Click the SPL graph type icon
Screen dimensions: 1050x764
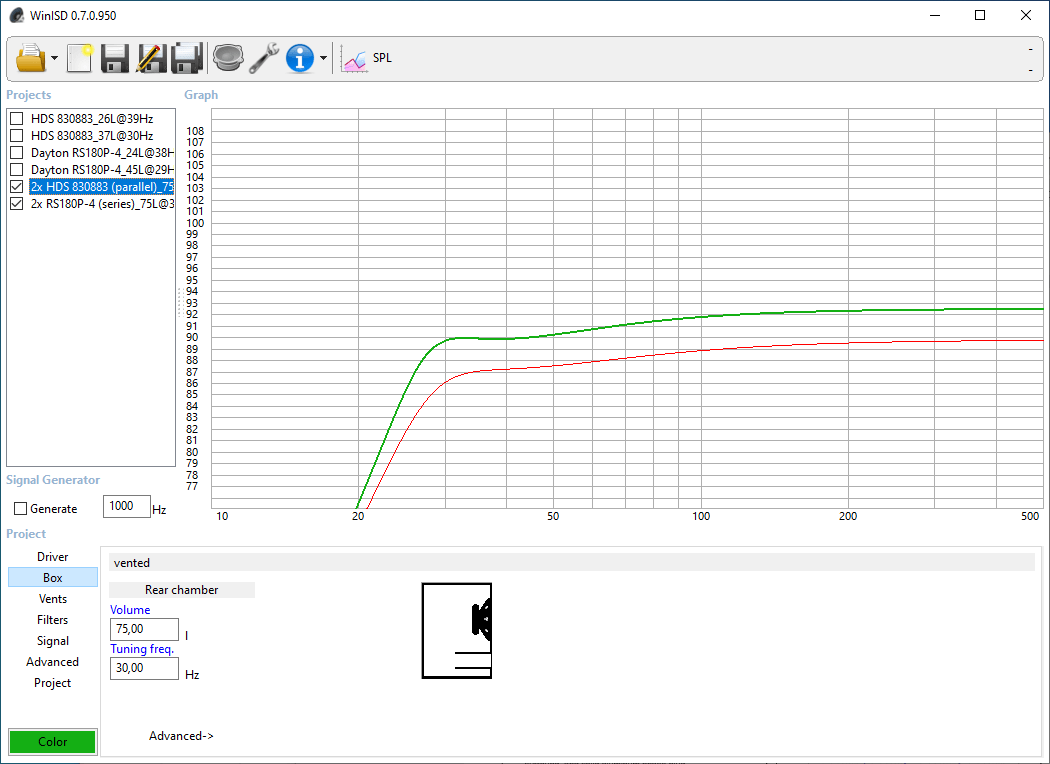pyautogui.click(x=354, y=59)
